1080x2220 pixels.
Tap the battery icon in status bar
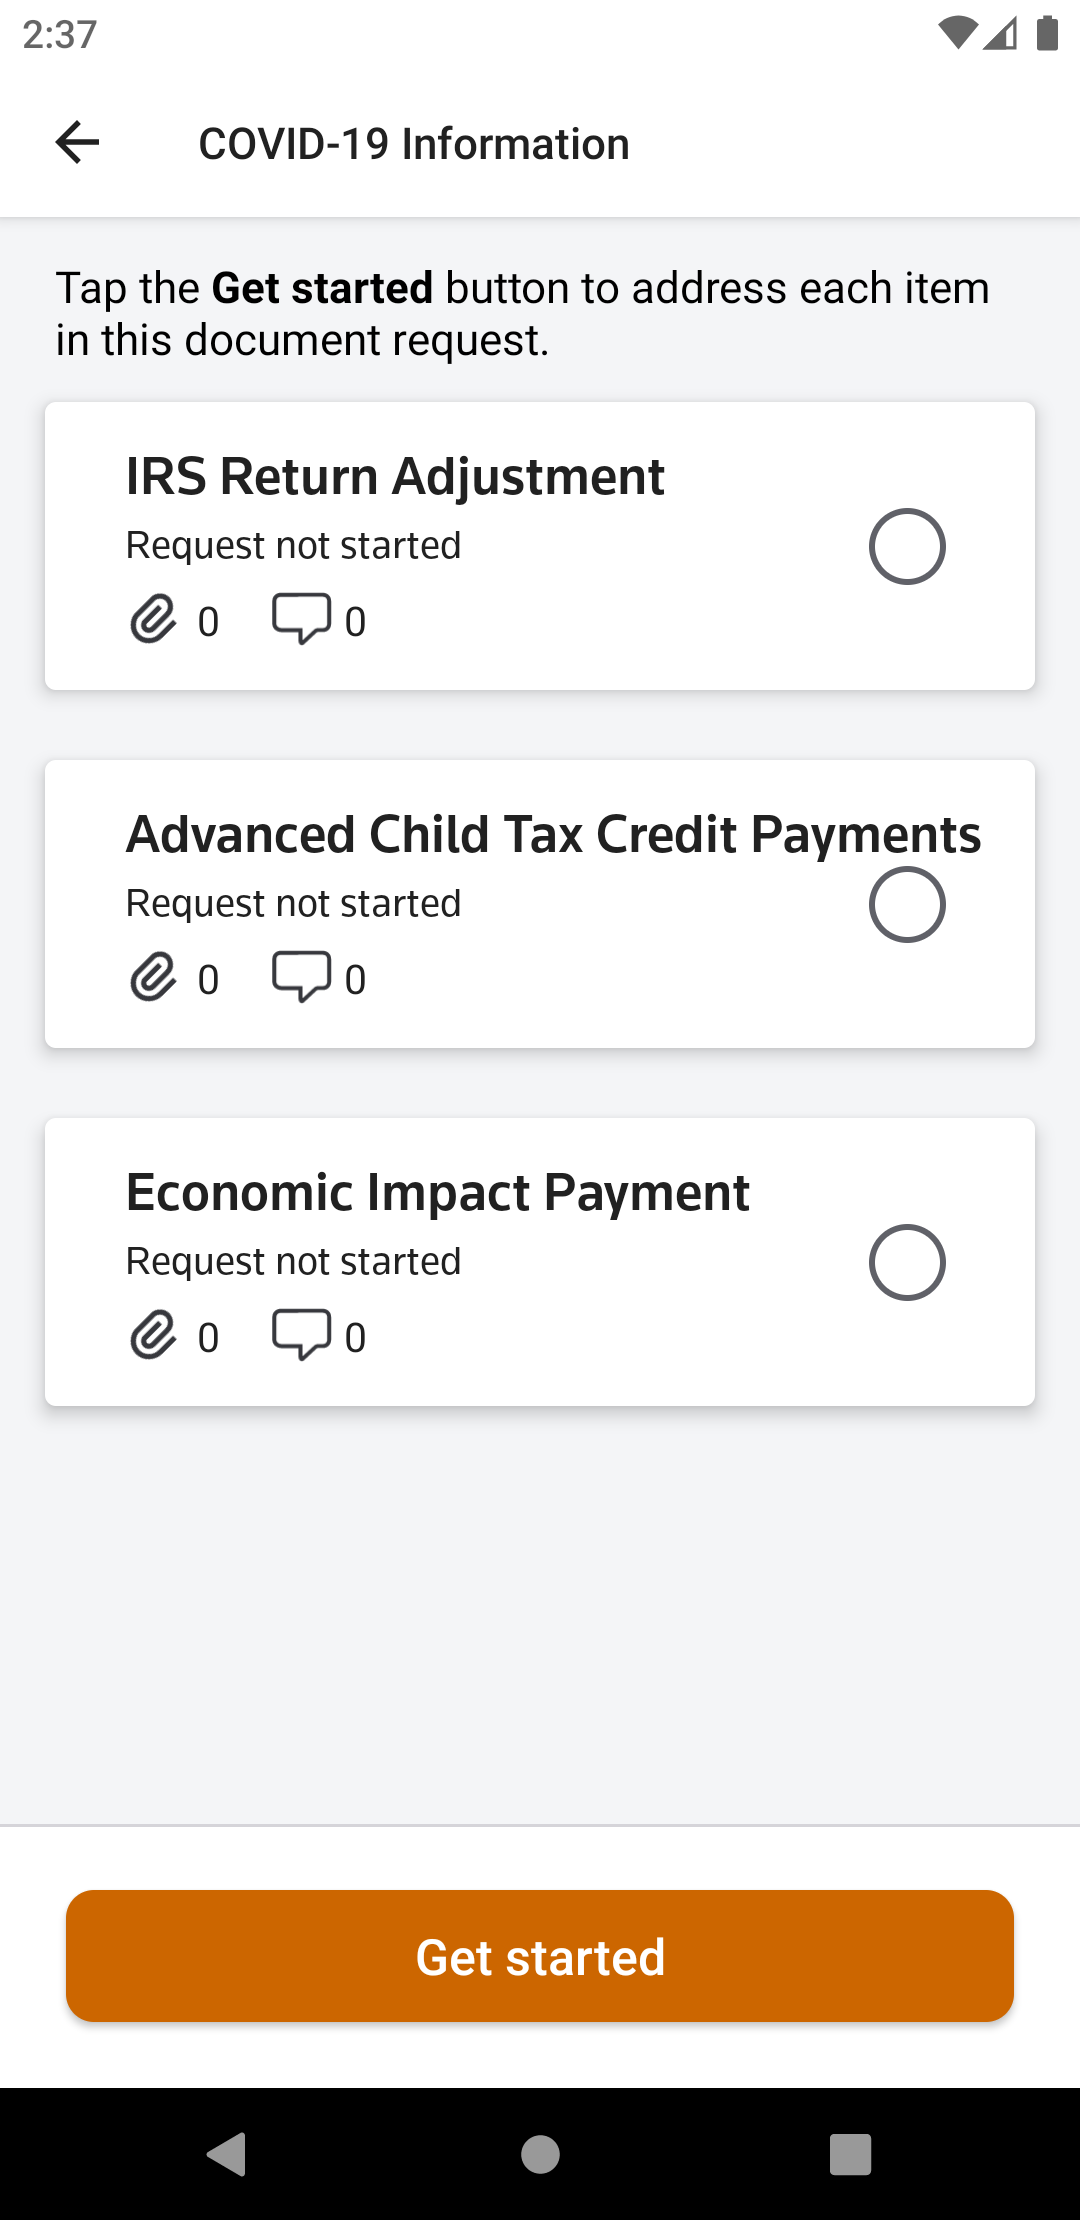[x=1047, y=34]
